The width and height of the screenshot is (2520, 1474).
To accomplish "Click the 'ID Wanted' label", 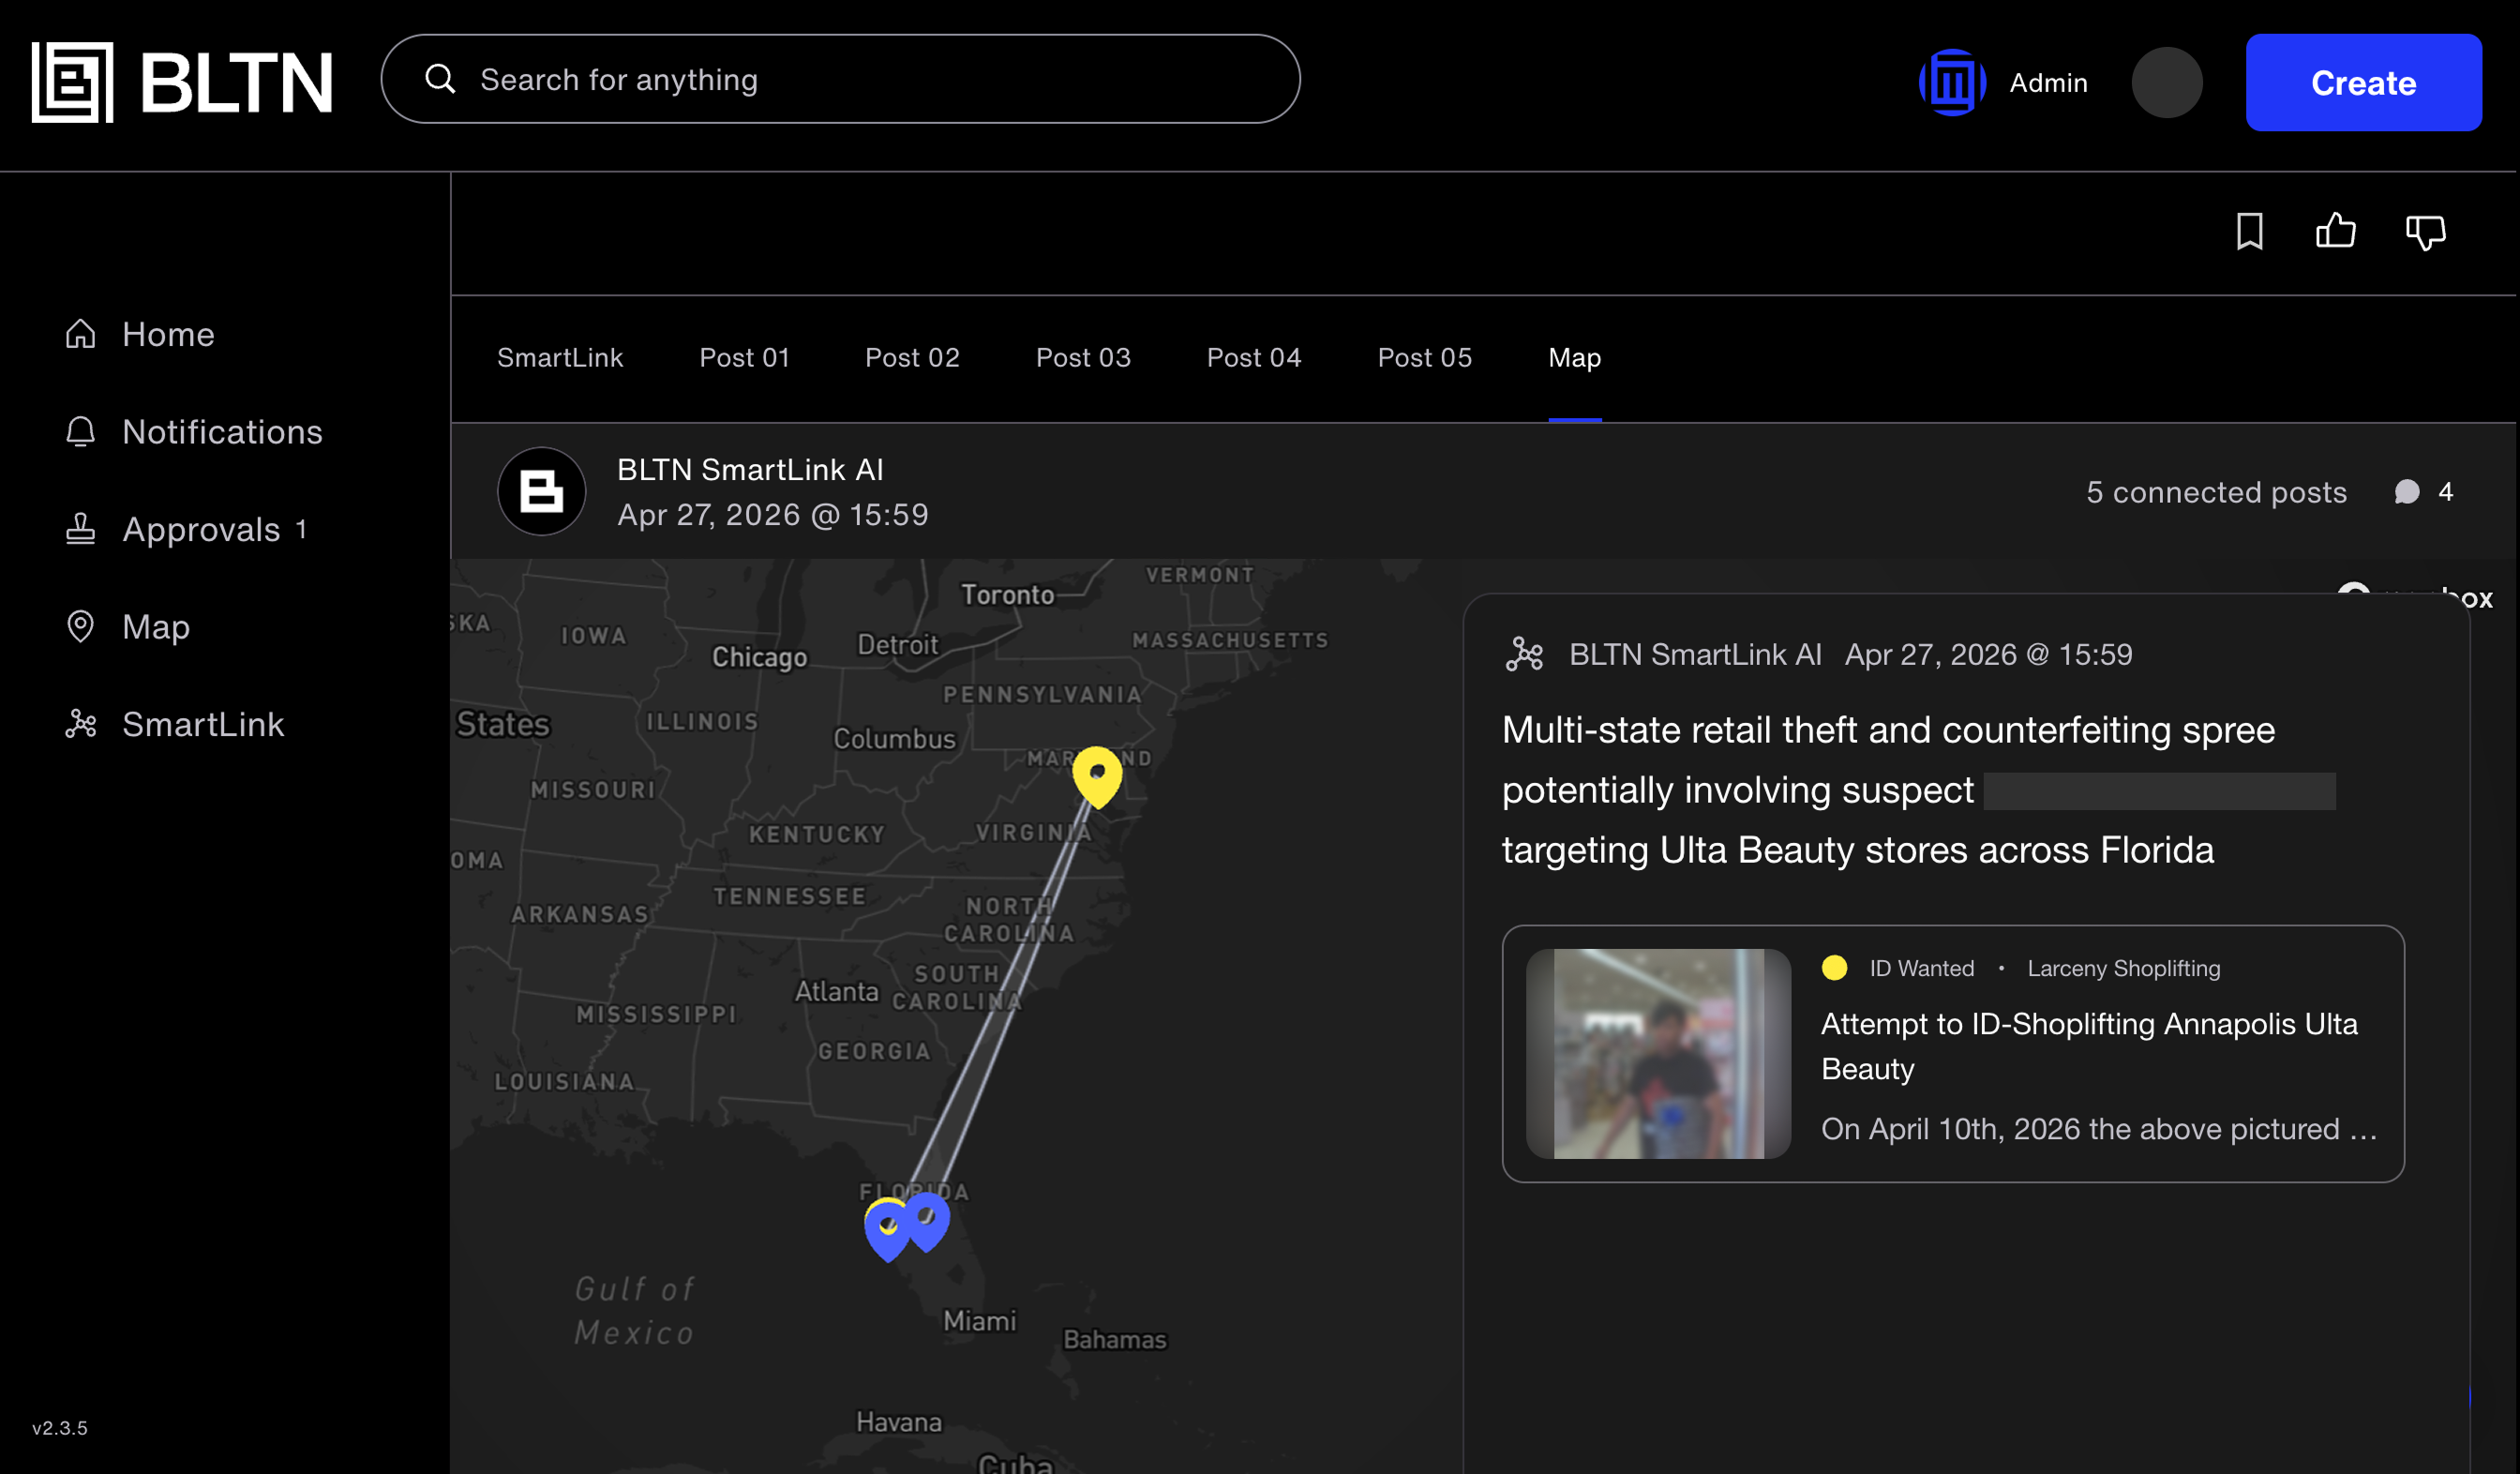I will point(1922,968).
